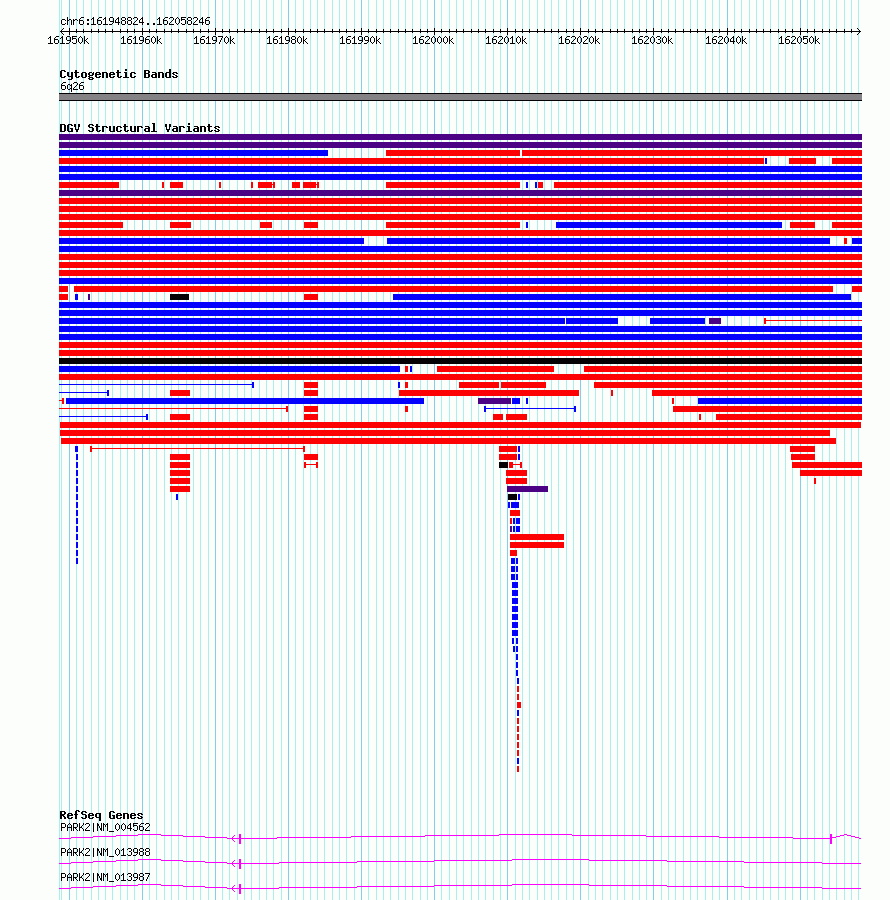Select the 161990k position label
Screen dimensions: 890x900
(360, 40)
